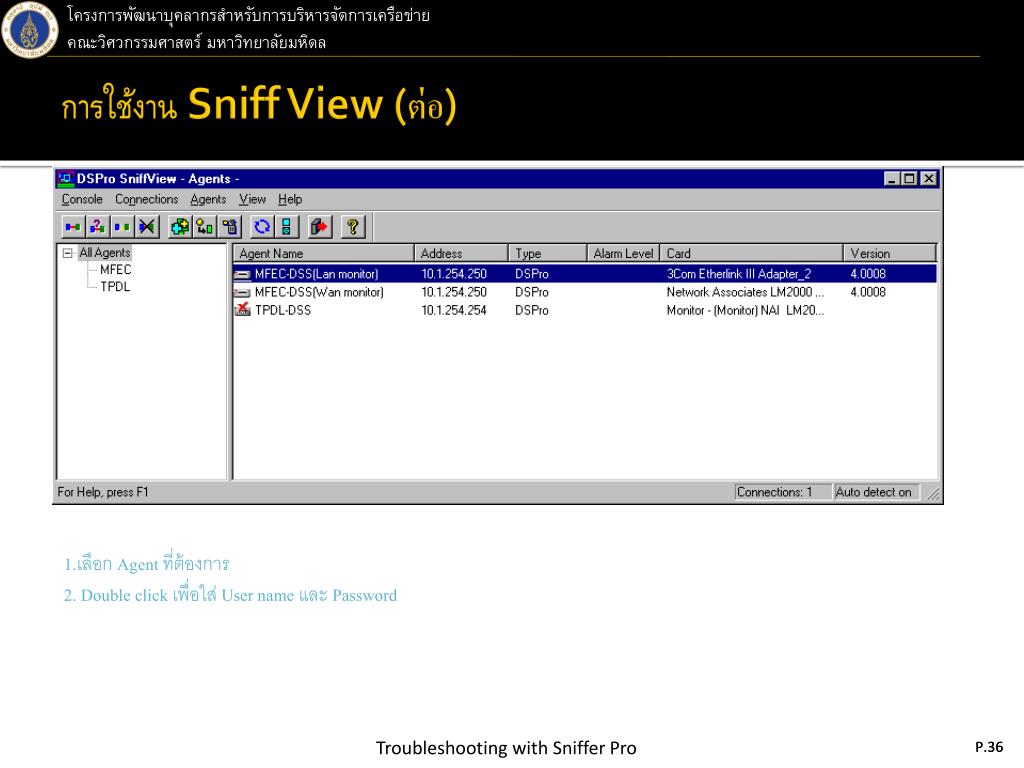Select the TPDL-DSS agent row
Image resolution: width=1024 pixels, height=768 pixels.
click(x=585, y=310)
